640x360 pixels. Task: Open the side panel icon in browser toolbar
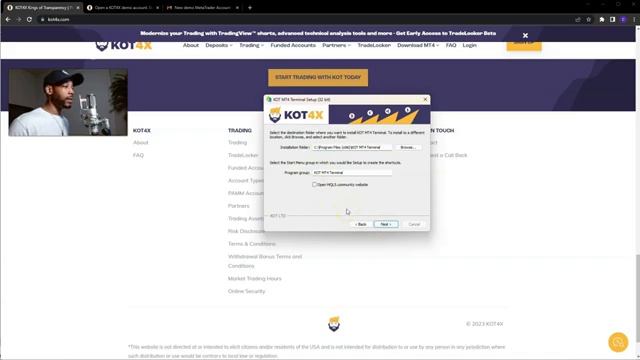click(612, 19)
